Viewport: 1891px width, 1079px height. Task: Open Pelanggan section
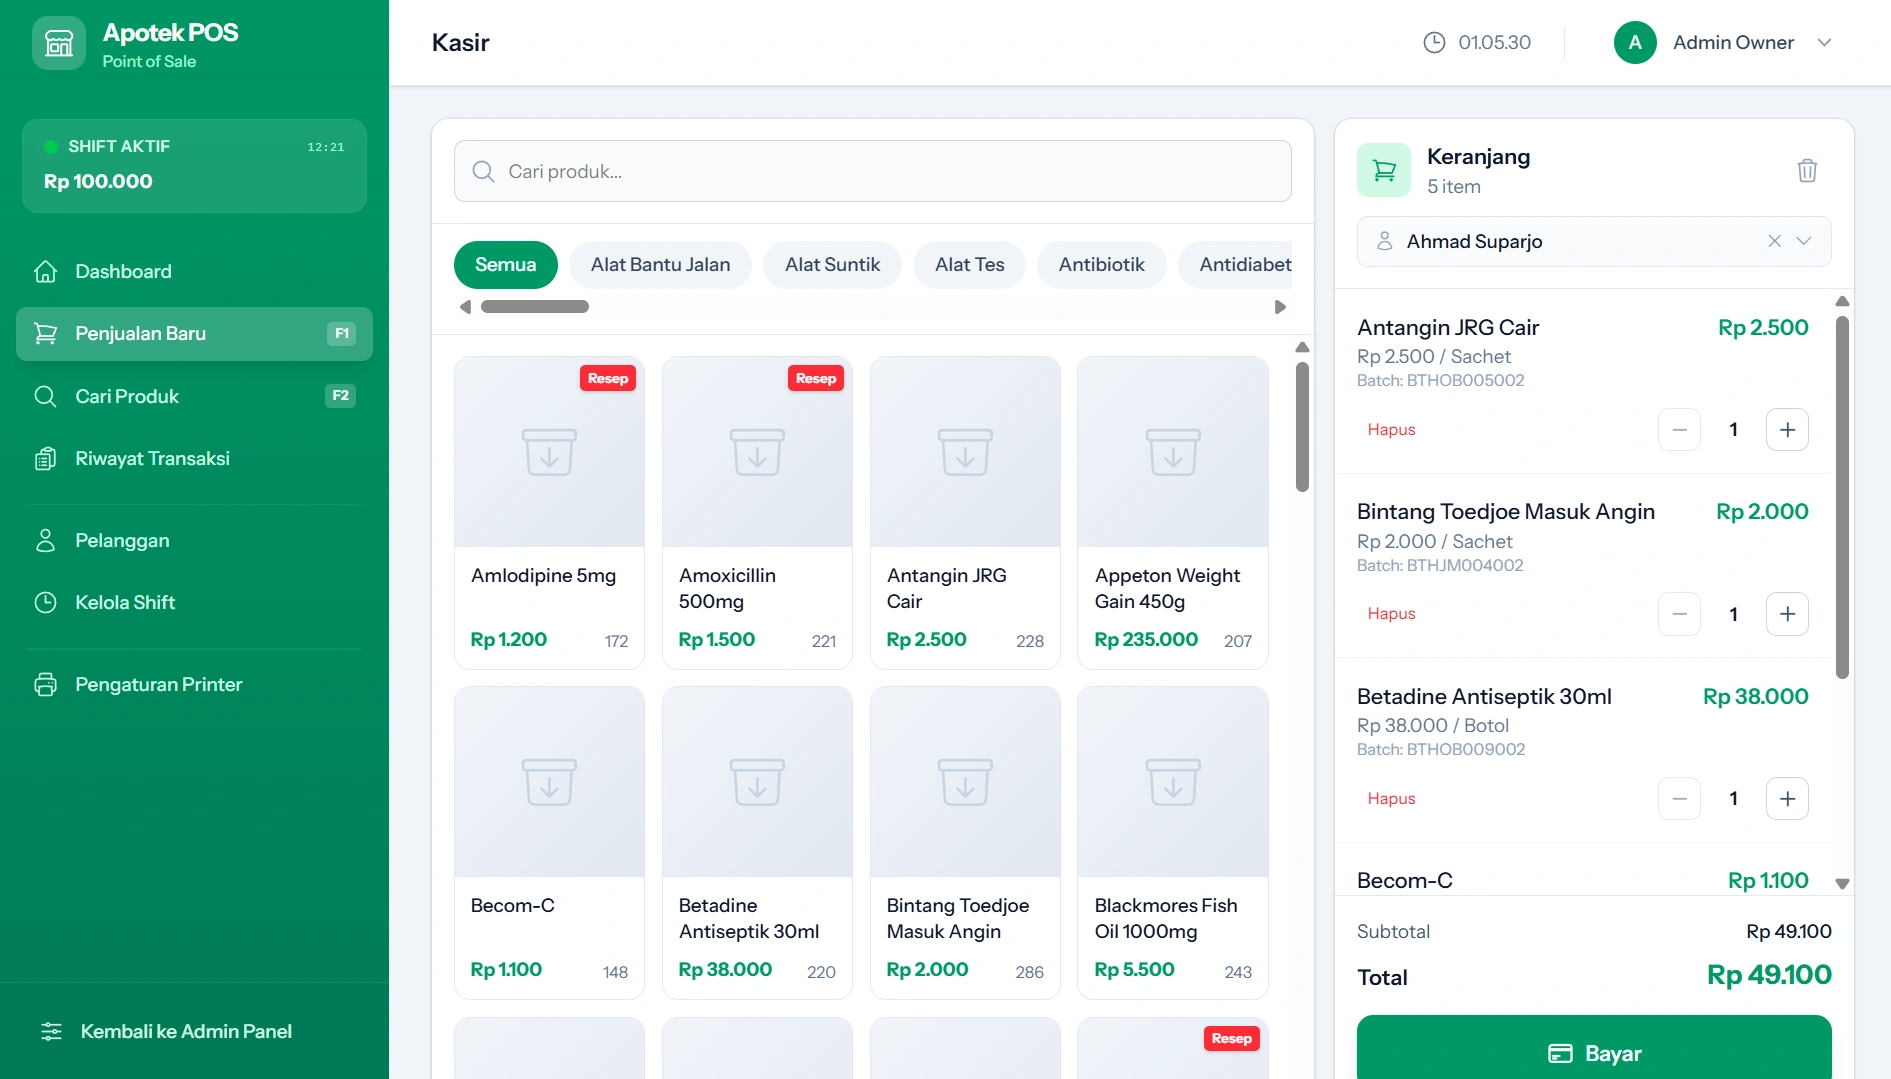(x=194, y=540)
